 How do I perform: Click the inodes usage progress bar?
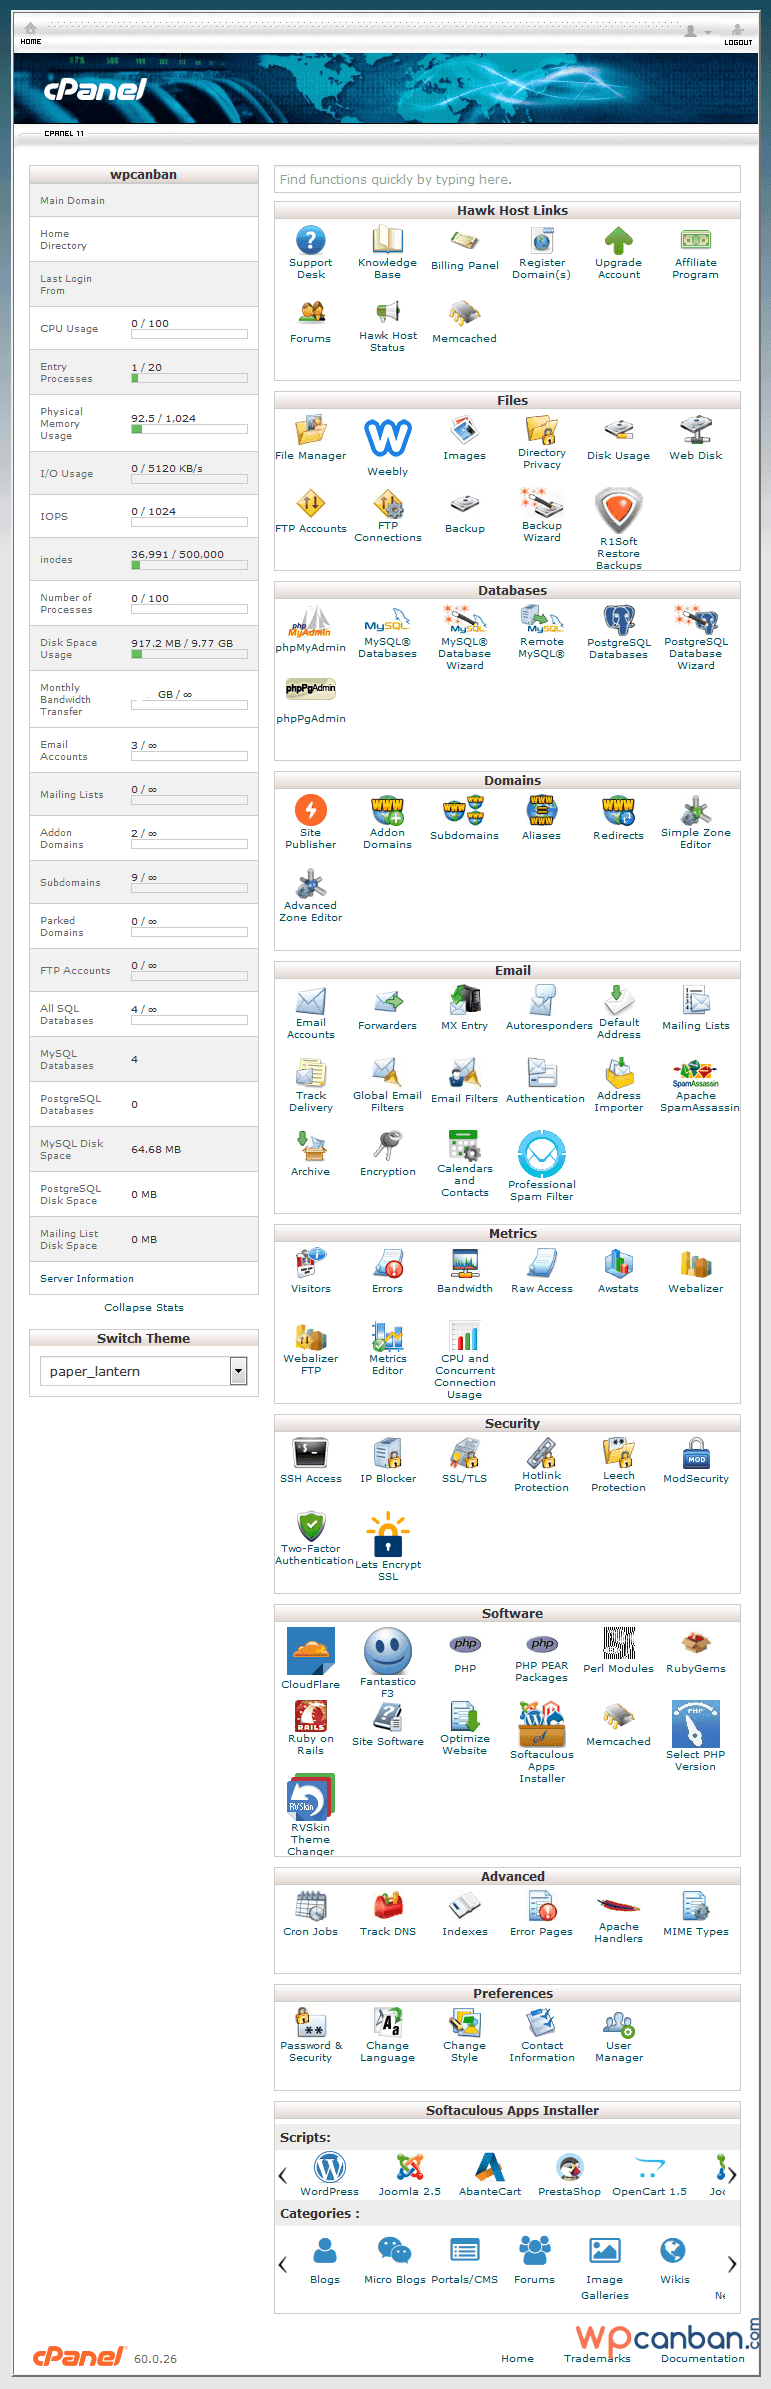[x=189, y=565]
